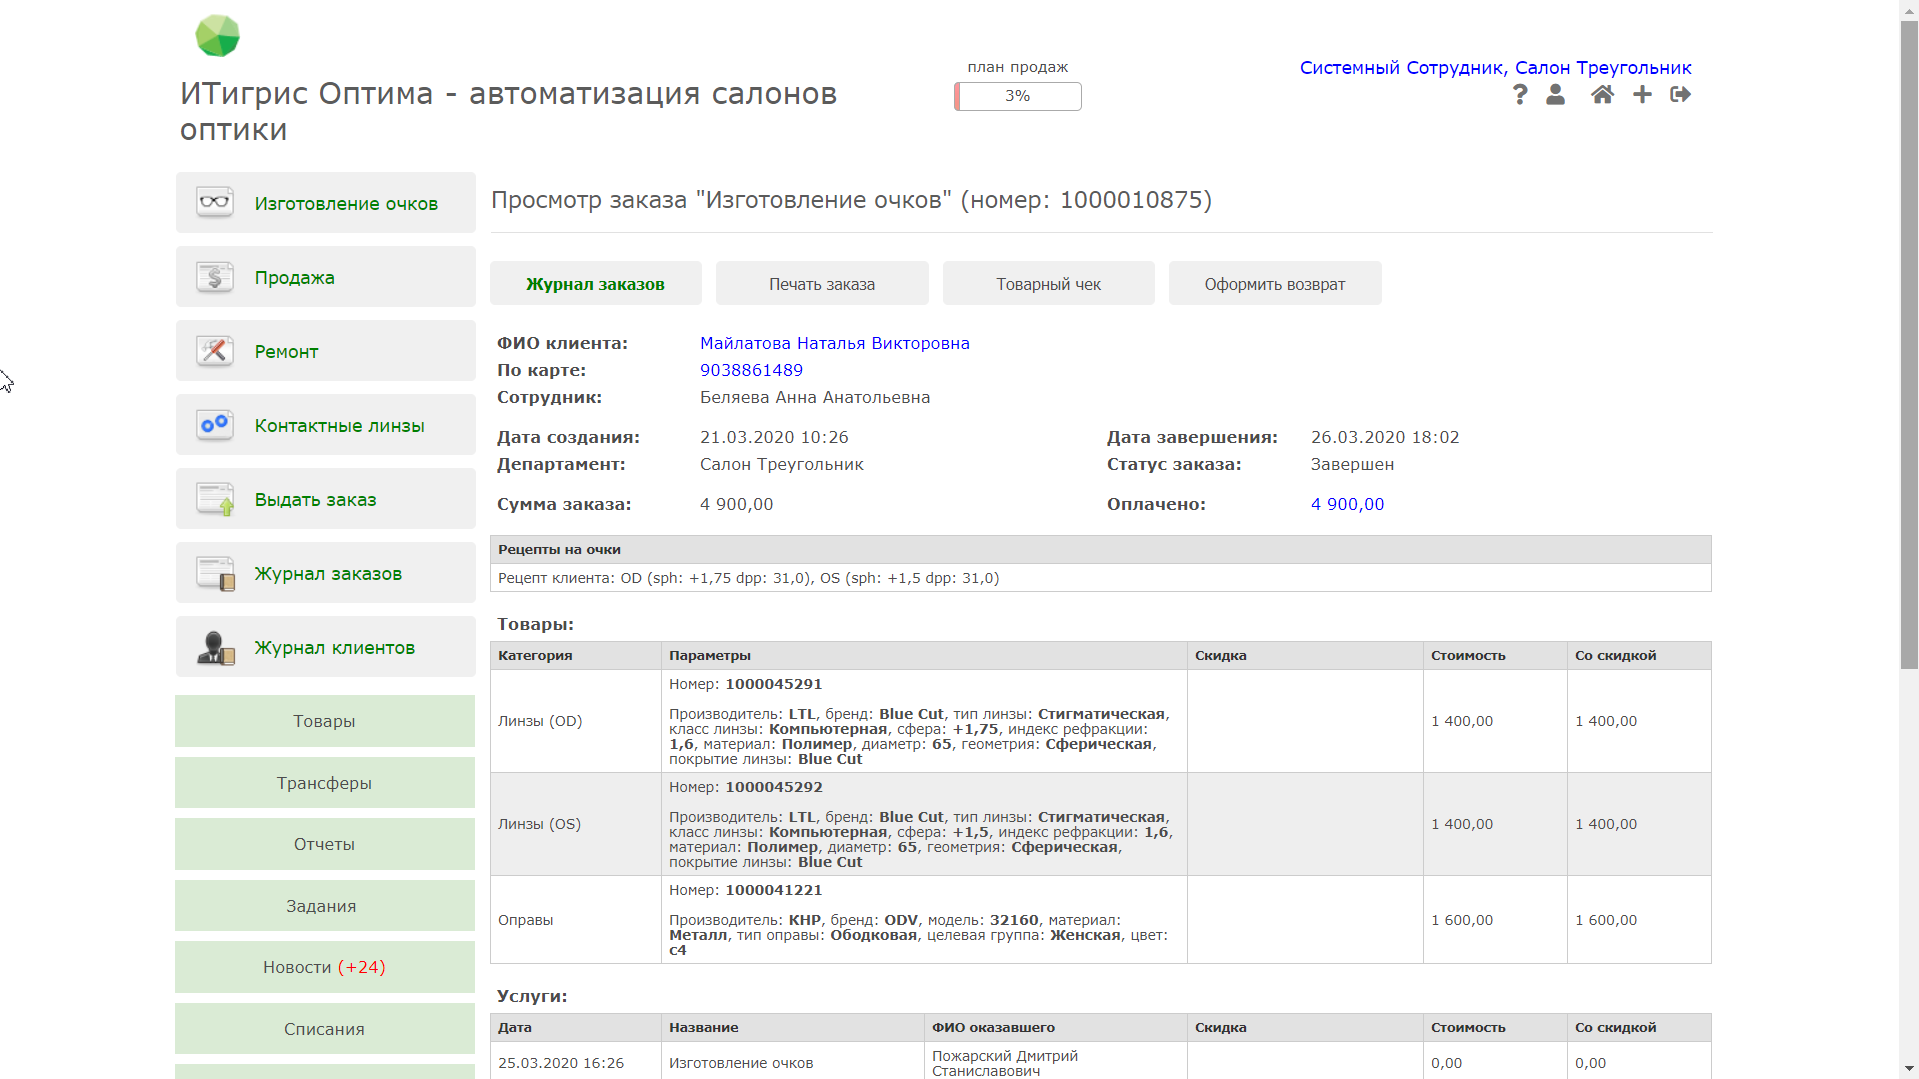Click the Журнал заказов button above order details
The image size is (1919, 1079).
pyautogui.click(x=596, y=284)
